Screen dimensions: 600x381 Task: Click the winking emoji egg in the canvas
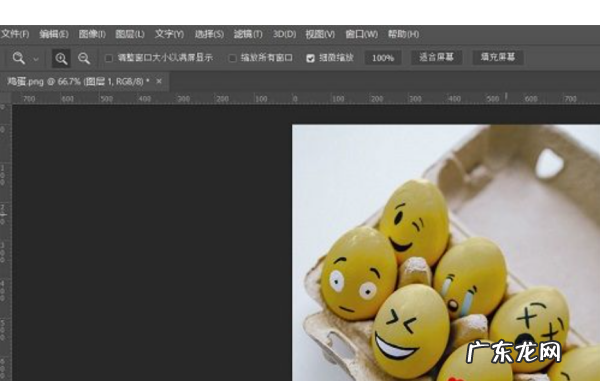414,223
